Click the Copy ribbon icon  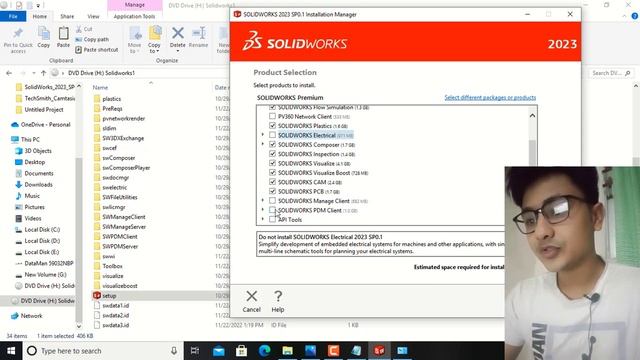pyautogui.click(x=44, y=33)
